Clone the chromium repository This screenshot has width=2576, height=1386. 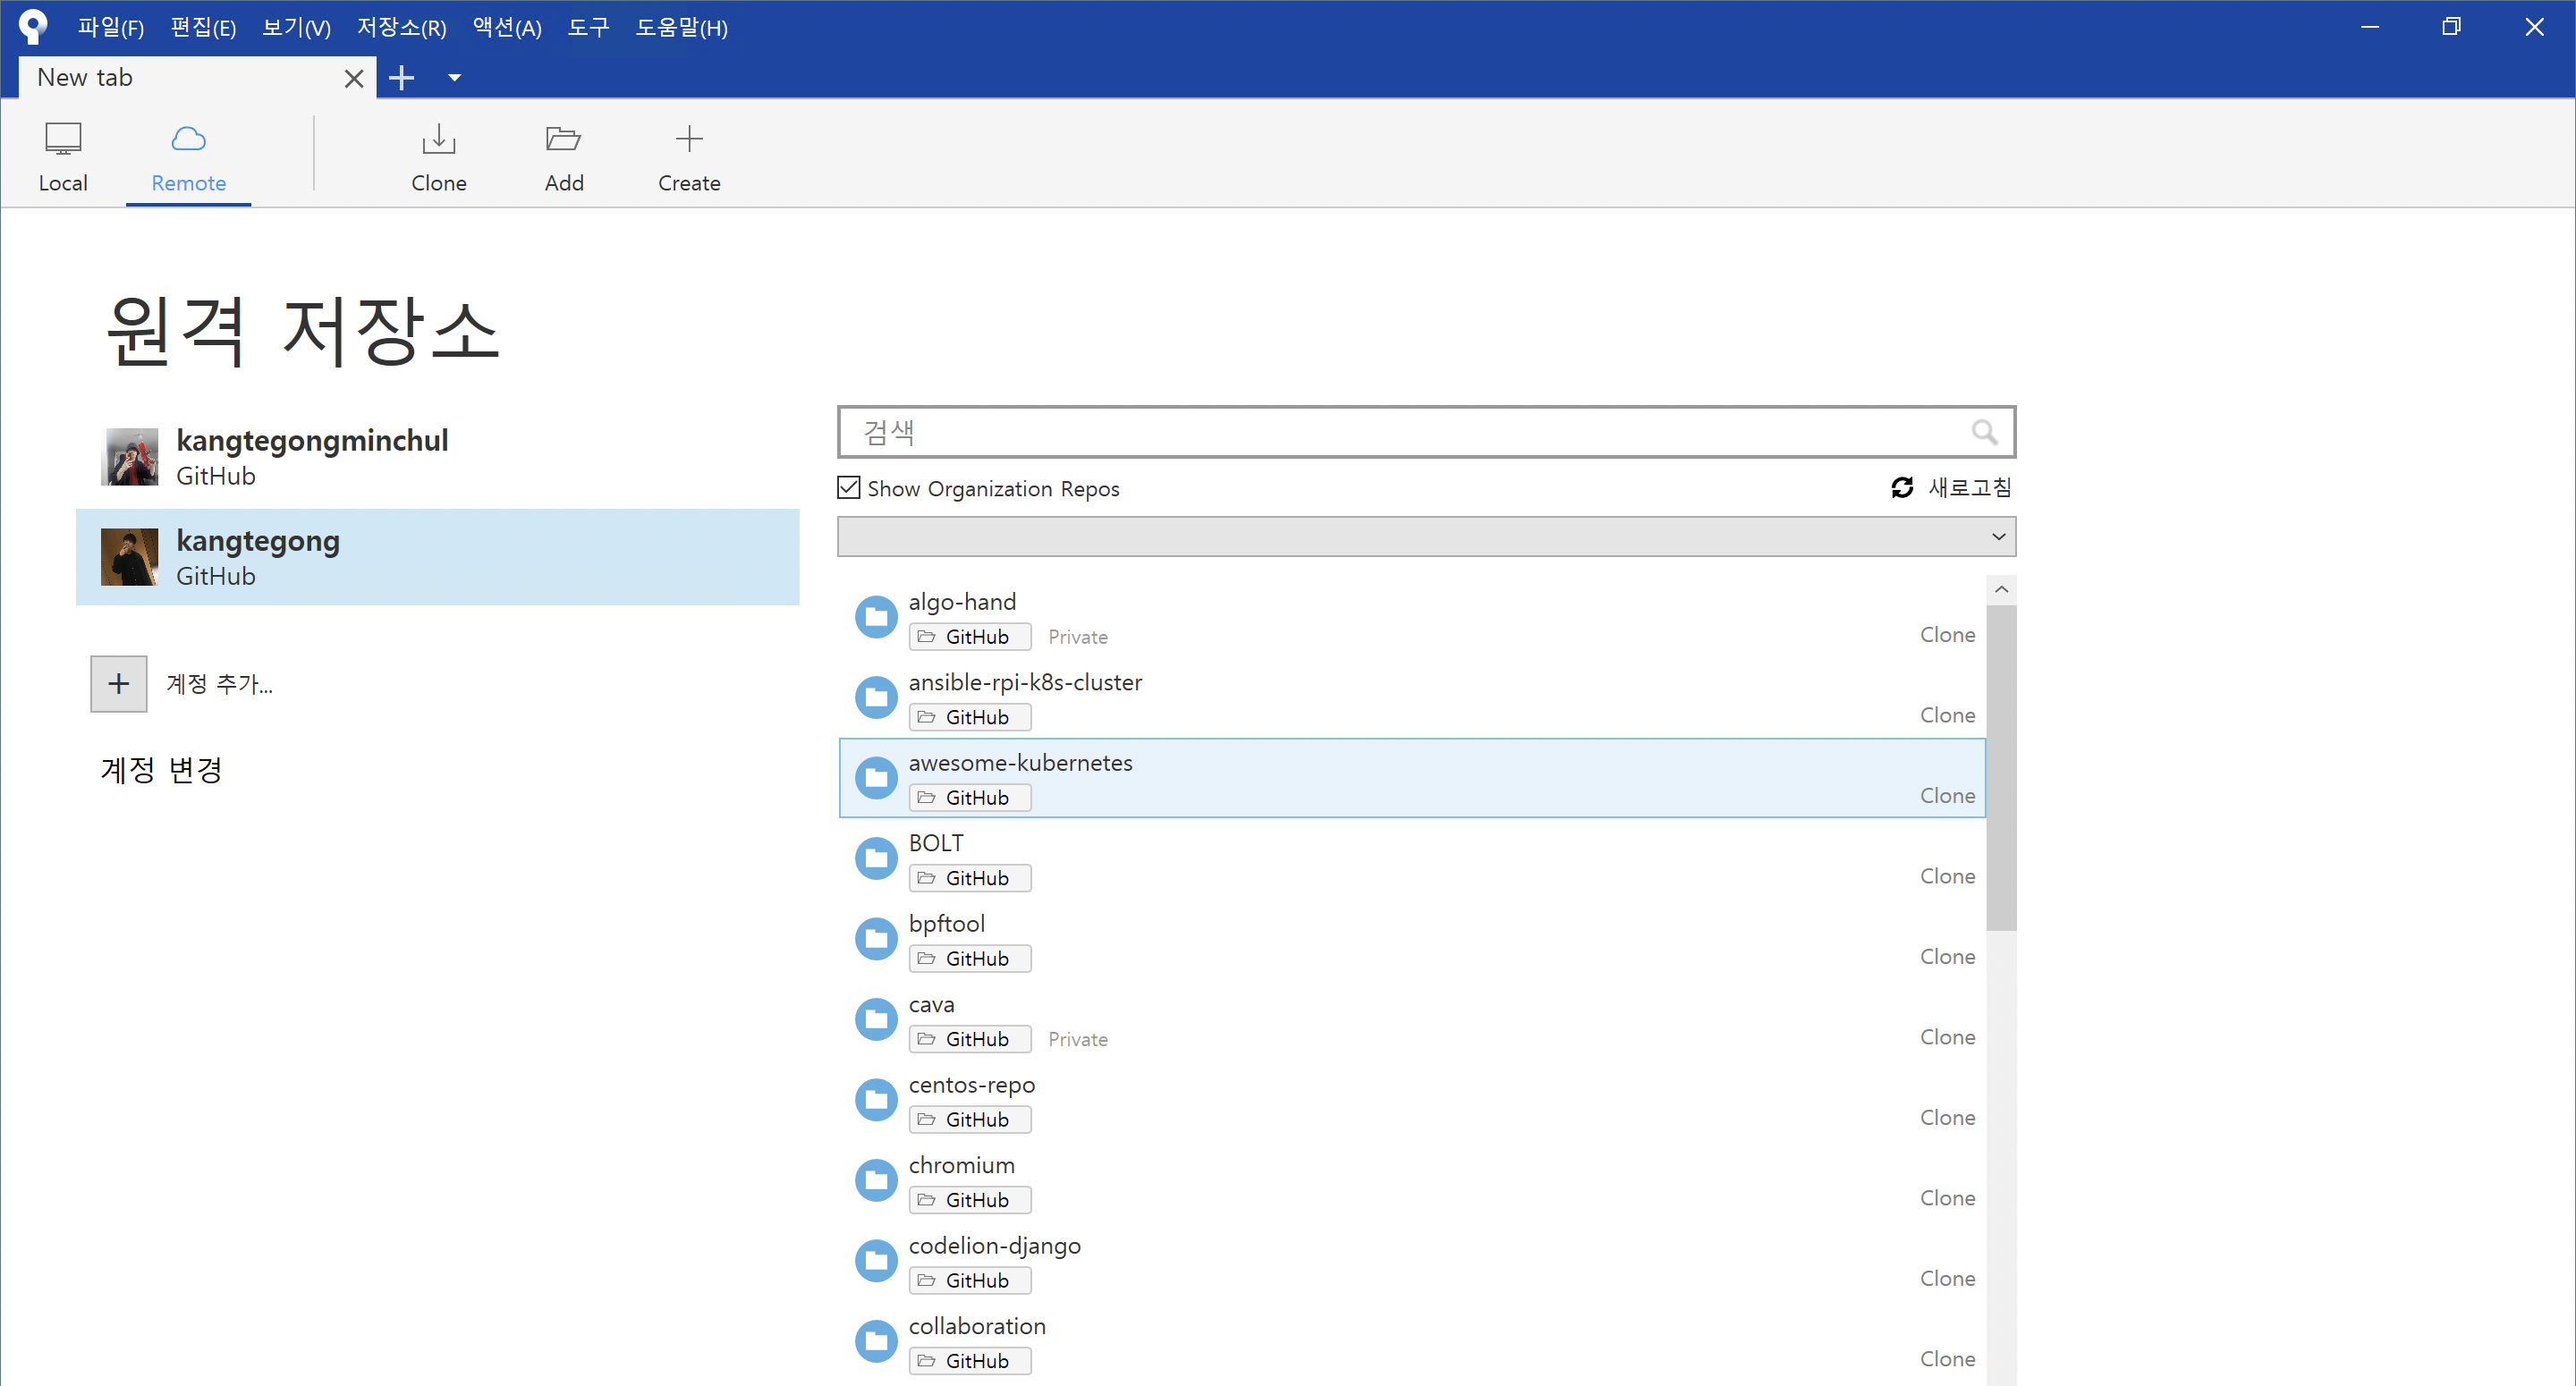[1947, 1198]
